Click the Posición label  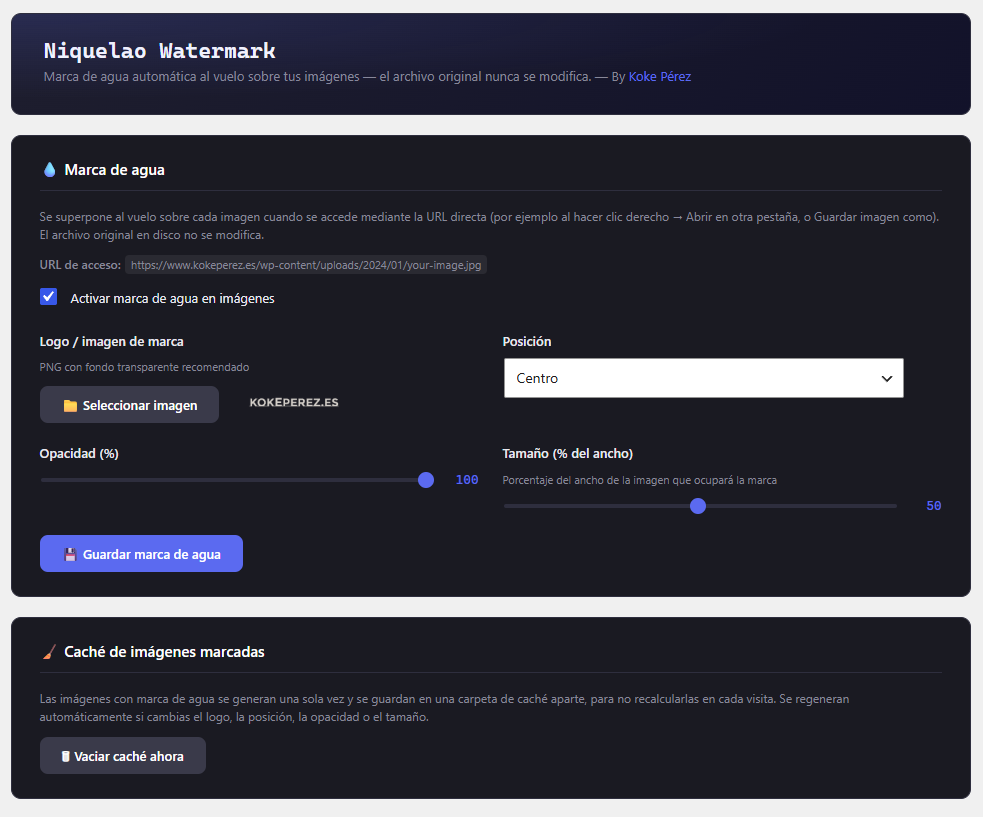[527, 342]
